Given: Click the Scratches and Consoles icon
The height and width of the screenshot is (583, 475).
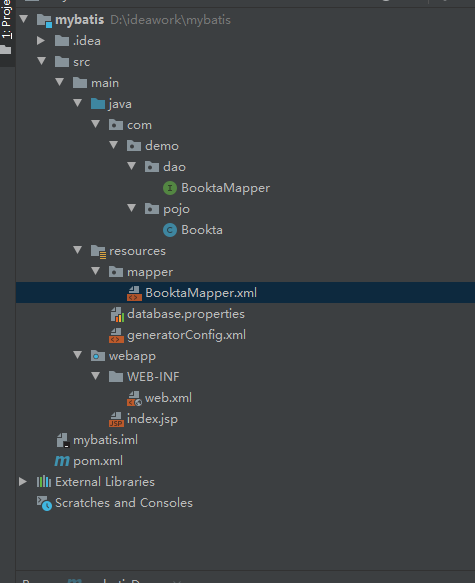Looking at the screenshot, I should tap(44, 503).
